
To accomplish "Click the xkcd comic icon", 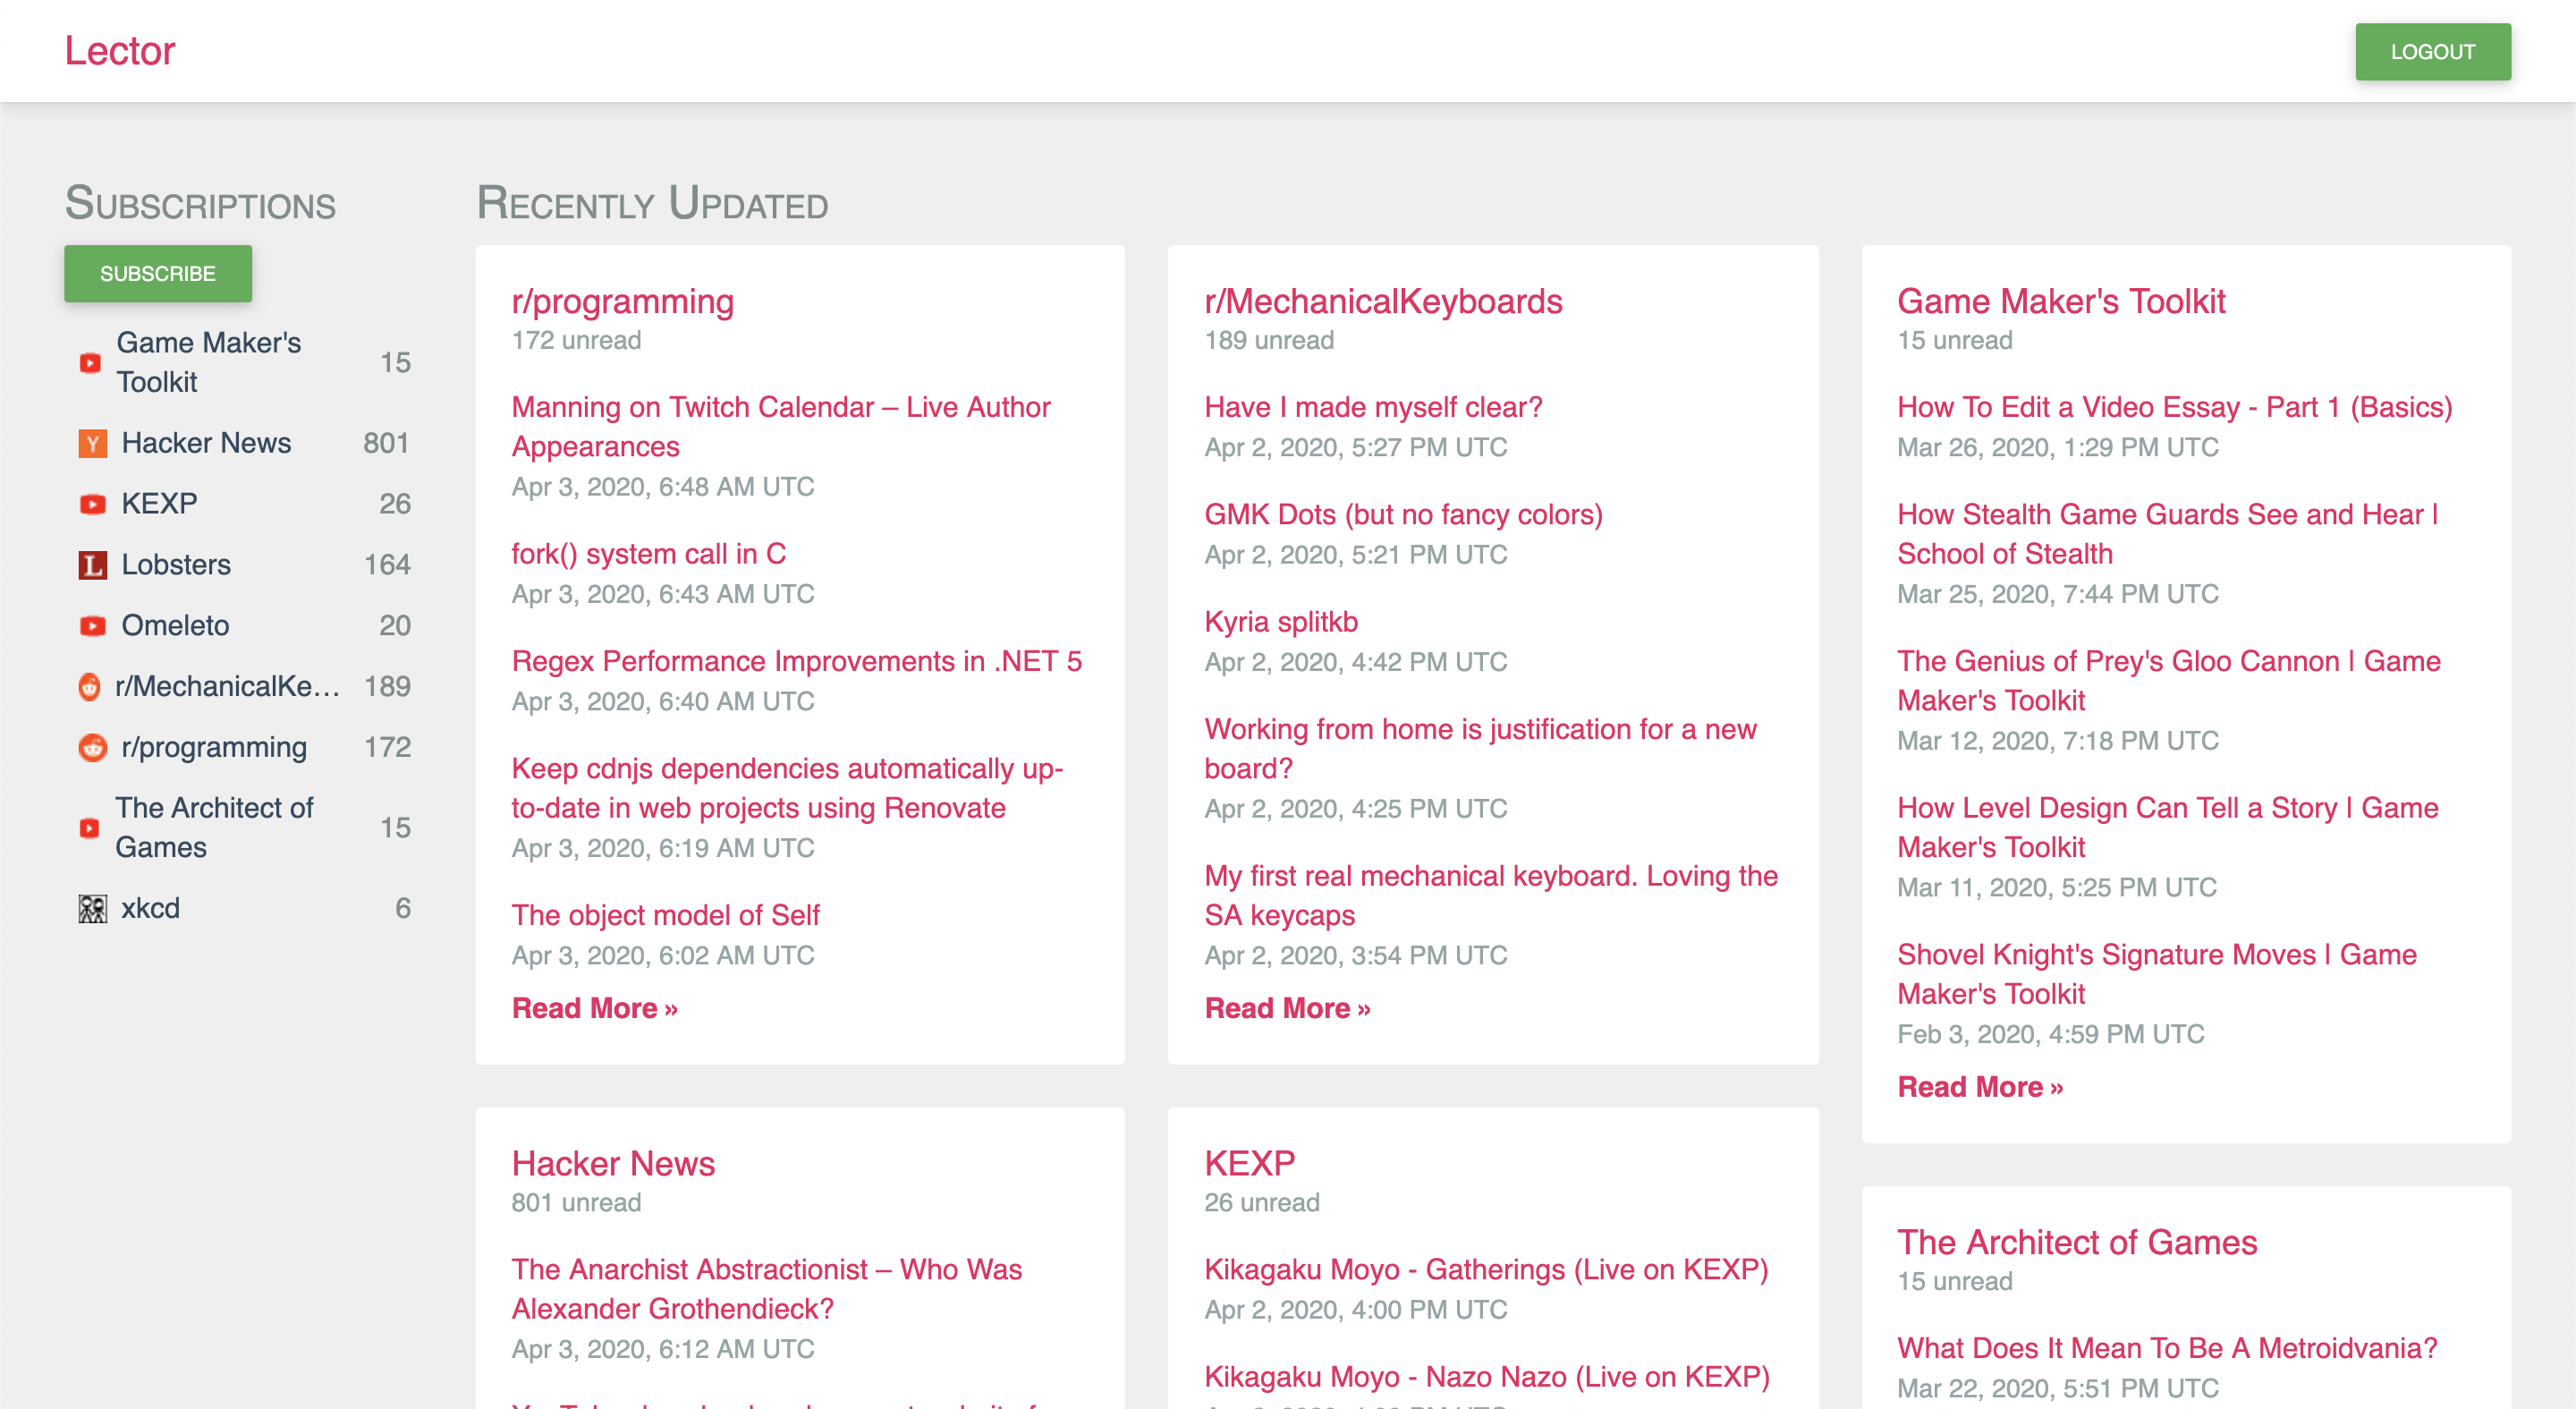I will point(92,909).
